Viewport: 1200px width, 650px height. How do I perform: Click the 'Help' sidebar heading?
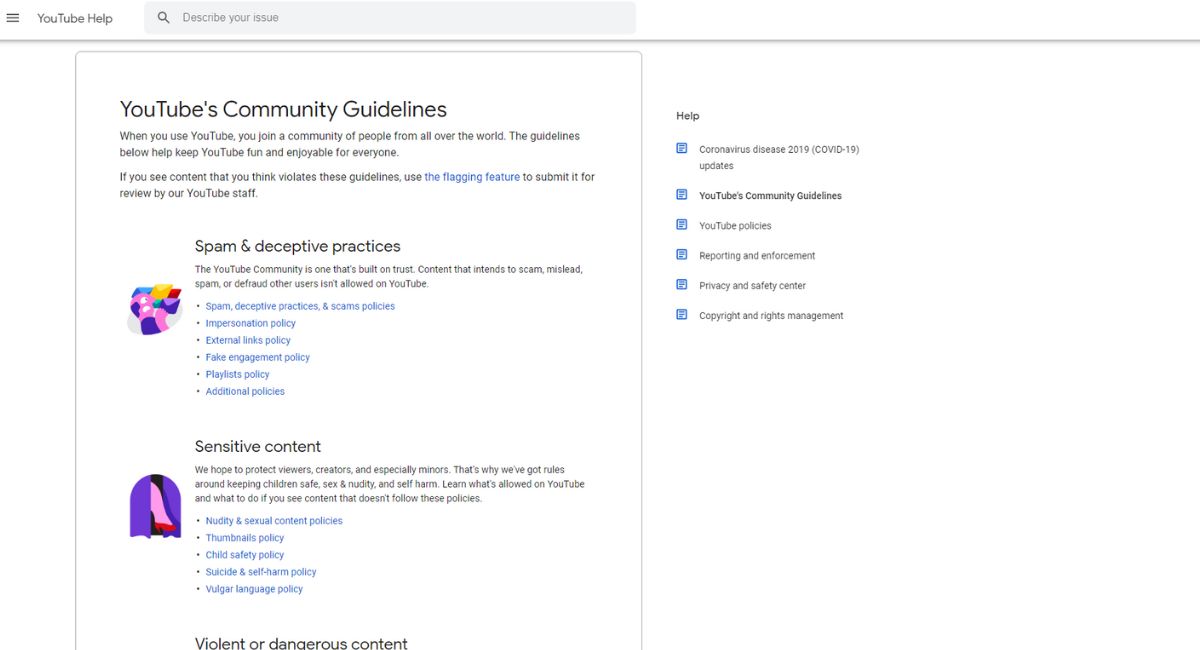coord(688,116)
